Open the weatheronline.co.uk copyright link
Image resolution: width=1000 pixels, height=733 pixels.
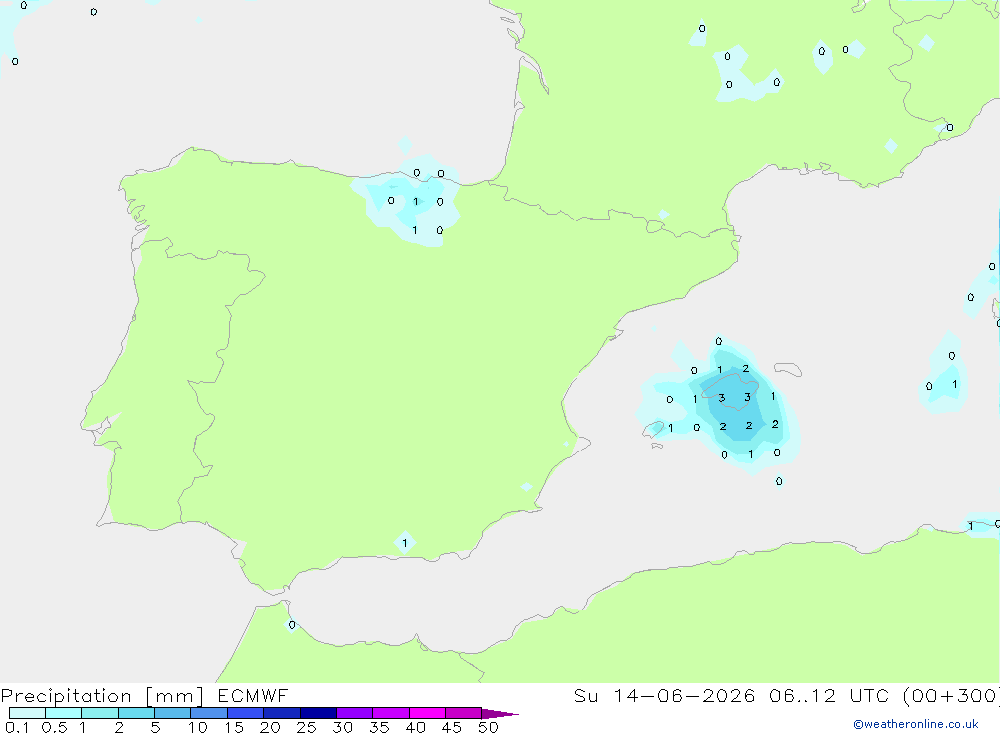pos(916,724)
